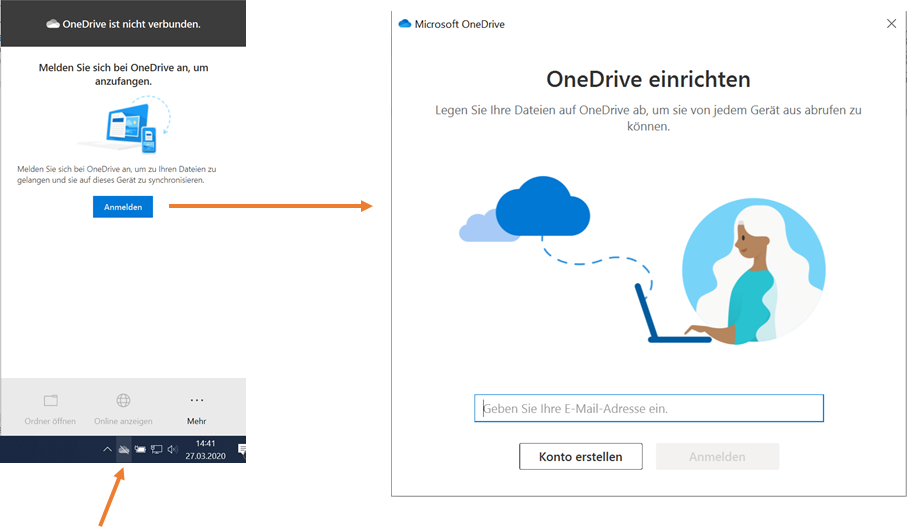
Task: Click the OneDrive cloud icon in system tray
Action: [x=124, y=449]
